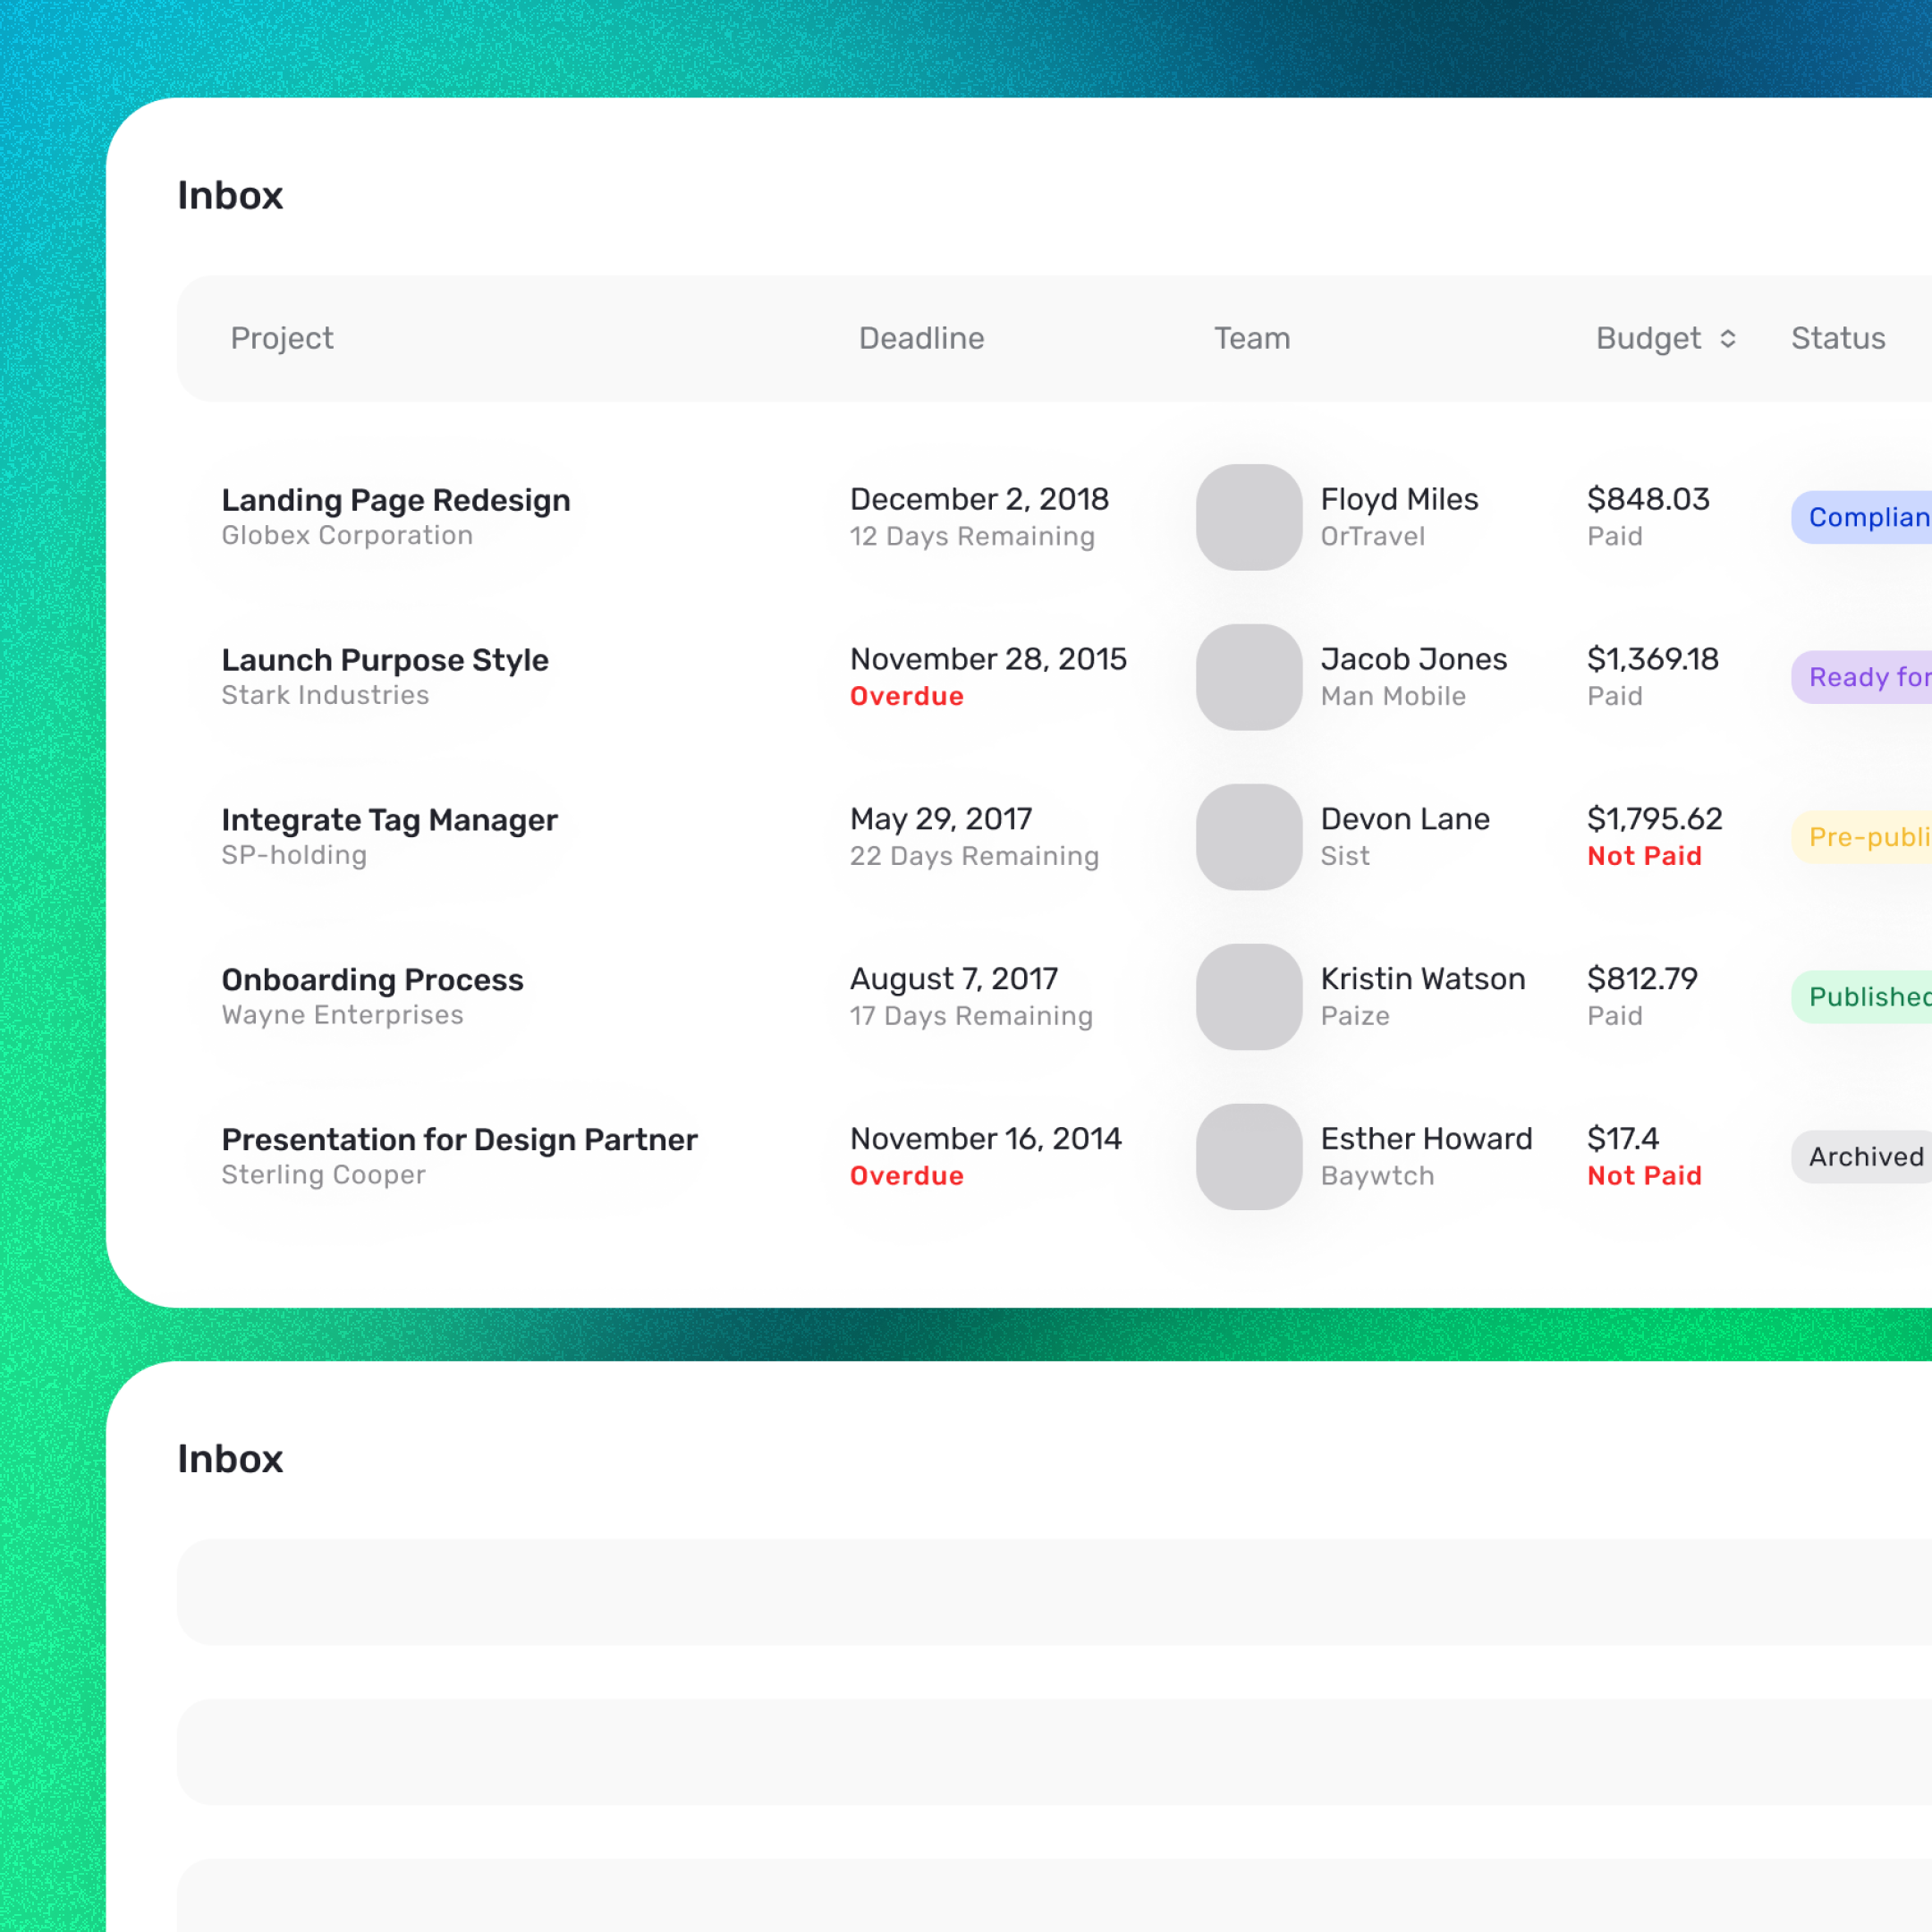1932x1932 pixels.
Task: Click the Budget sort arrows icon
Action: click(1727, 339)
